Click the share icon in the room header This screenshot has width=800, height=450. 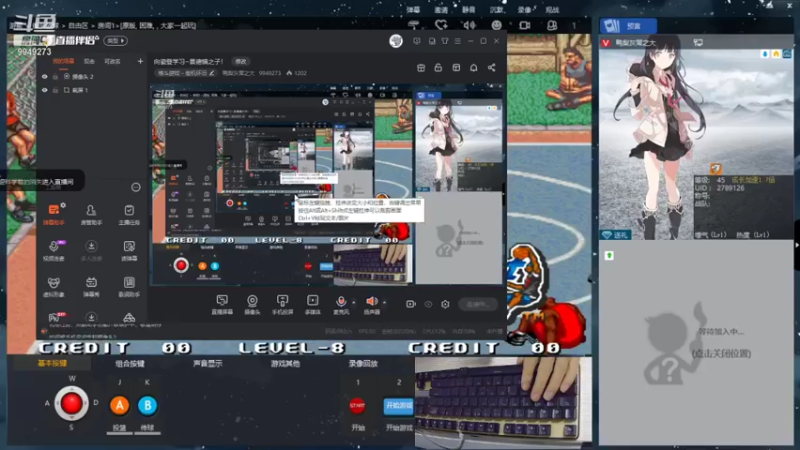(x=491, y=67)
